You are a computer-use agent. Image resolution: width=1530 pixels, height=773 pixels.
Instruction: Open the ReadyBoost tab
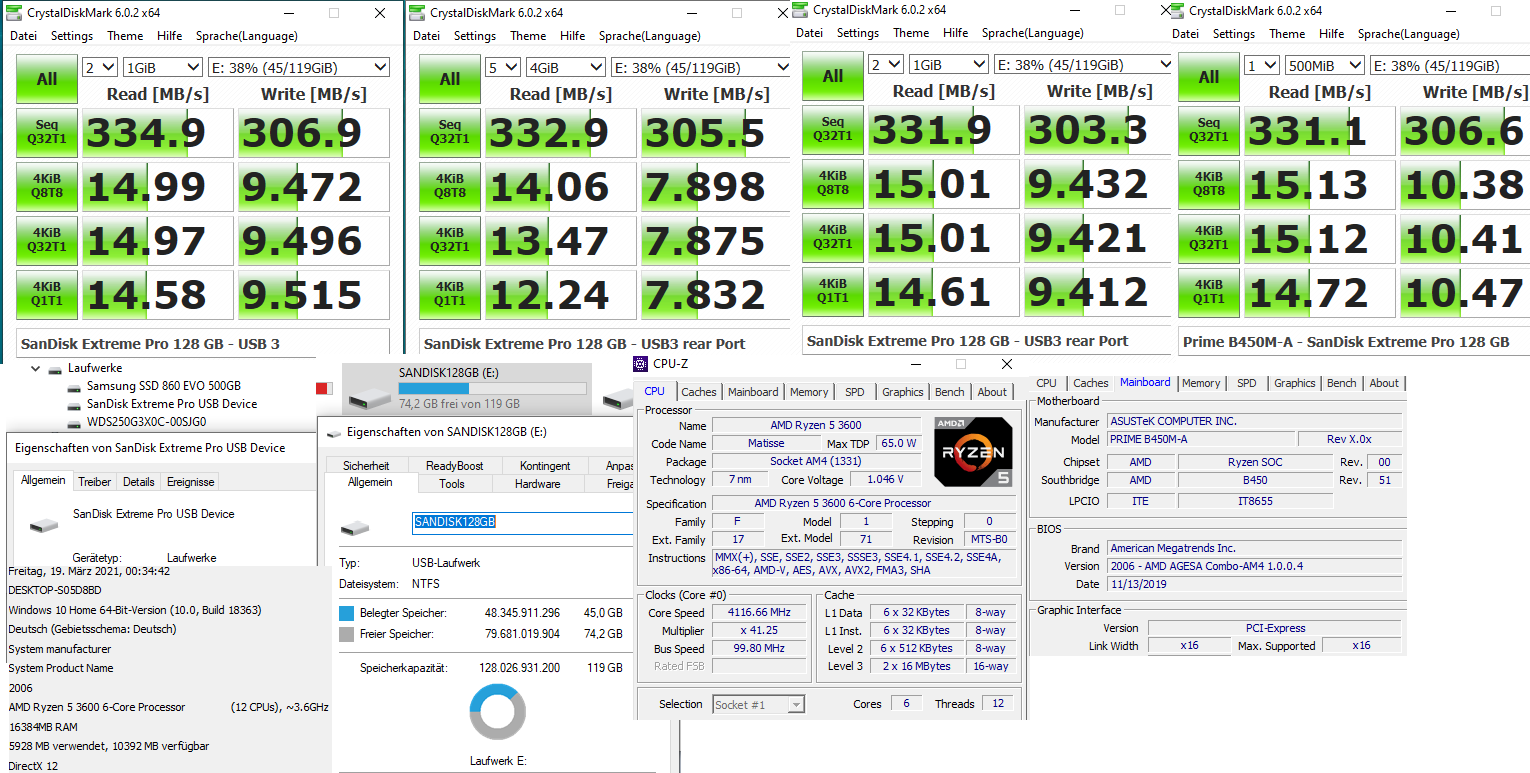coord(454,466)
